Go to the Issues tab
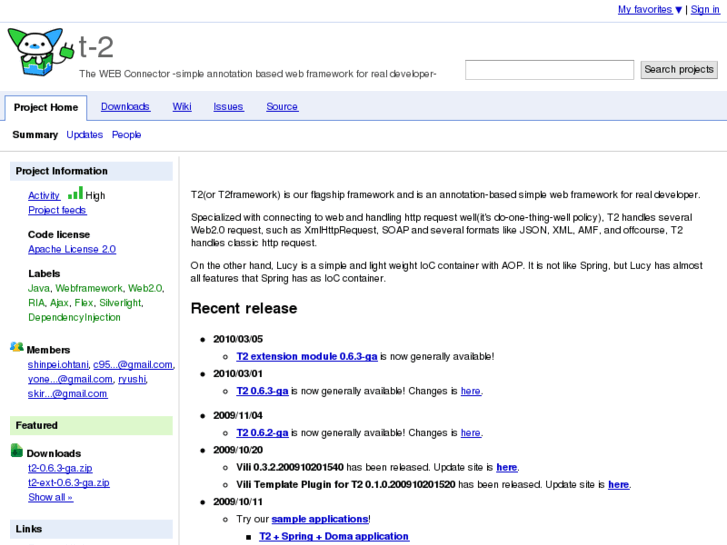Image resolution: width=727 pixels, height=545 pixels. pyautogui.click(x=228, y=107)
